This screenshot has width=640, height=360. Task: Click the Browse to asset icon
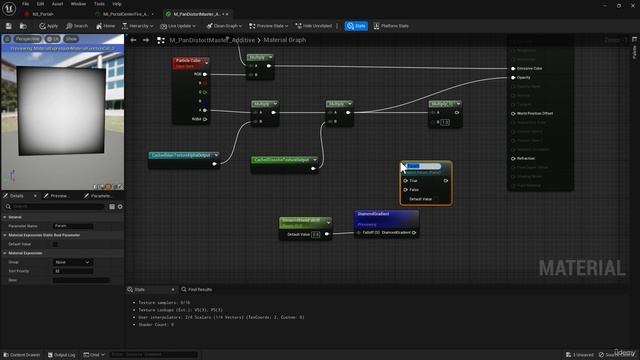23,26
